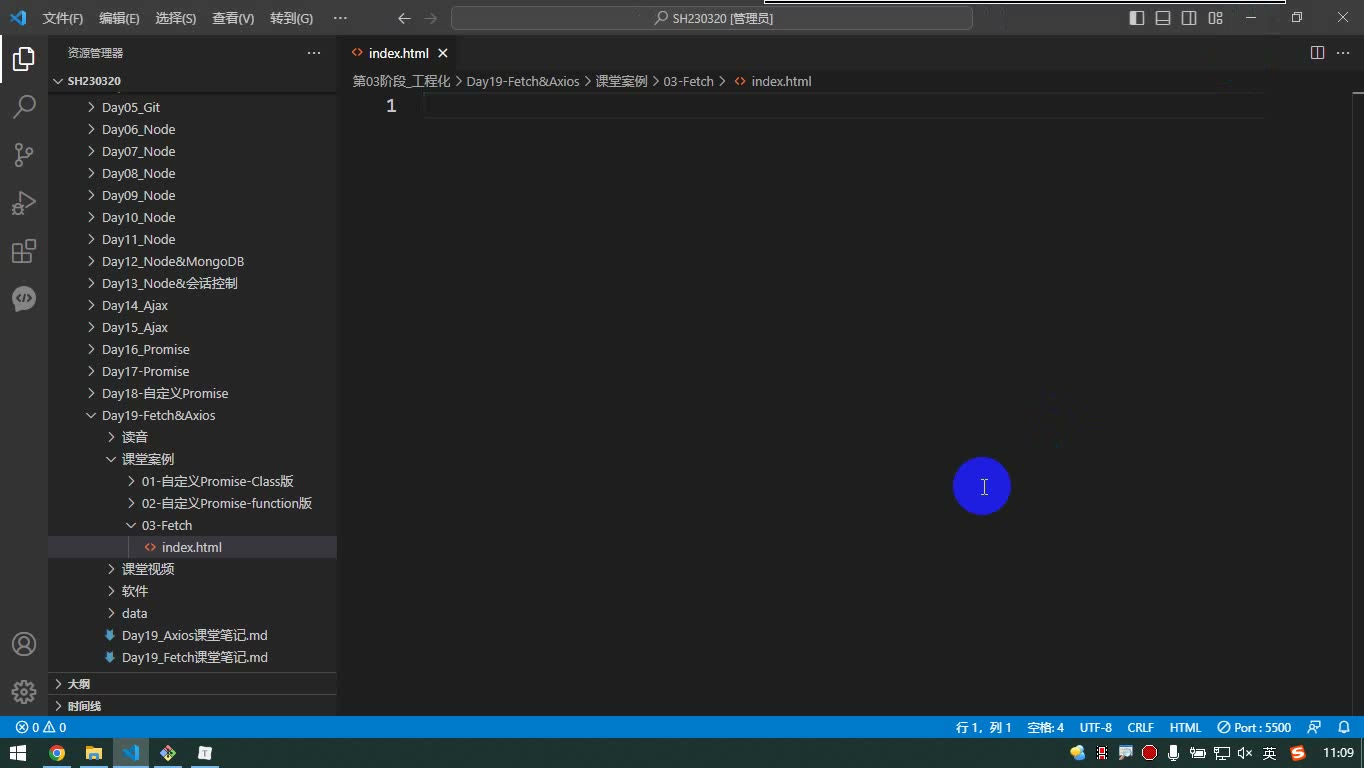
Task: Open the Search view in activity bar
Action: (x=24, y=107)
